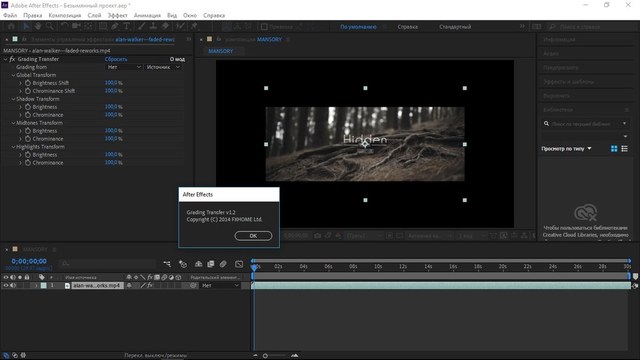This screenshot has width=640, height=360.
Task: Toggle Midtones Transform Brightness stopwatch
Action: point(28,131)
